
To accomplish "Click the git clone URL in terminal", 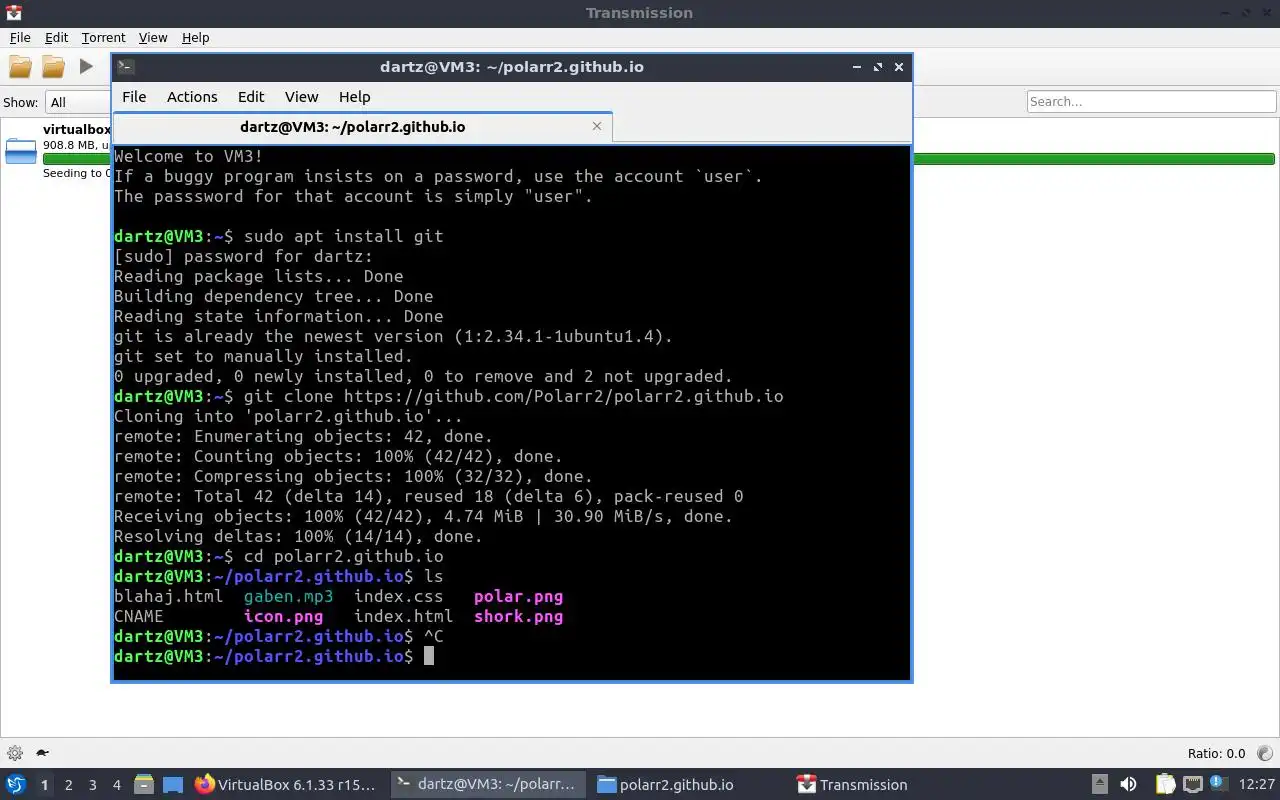I will (563, 396).
